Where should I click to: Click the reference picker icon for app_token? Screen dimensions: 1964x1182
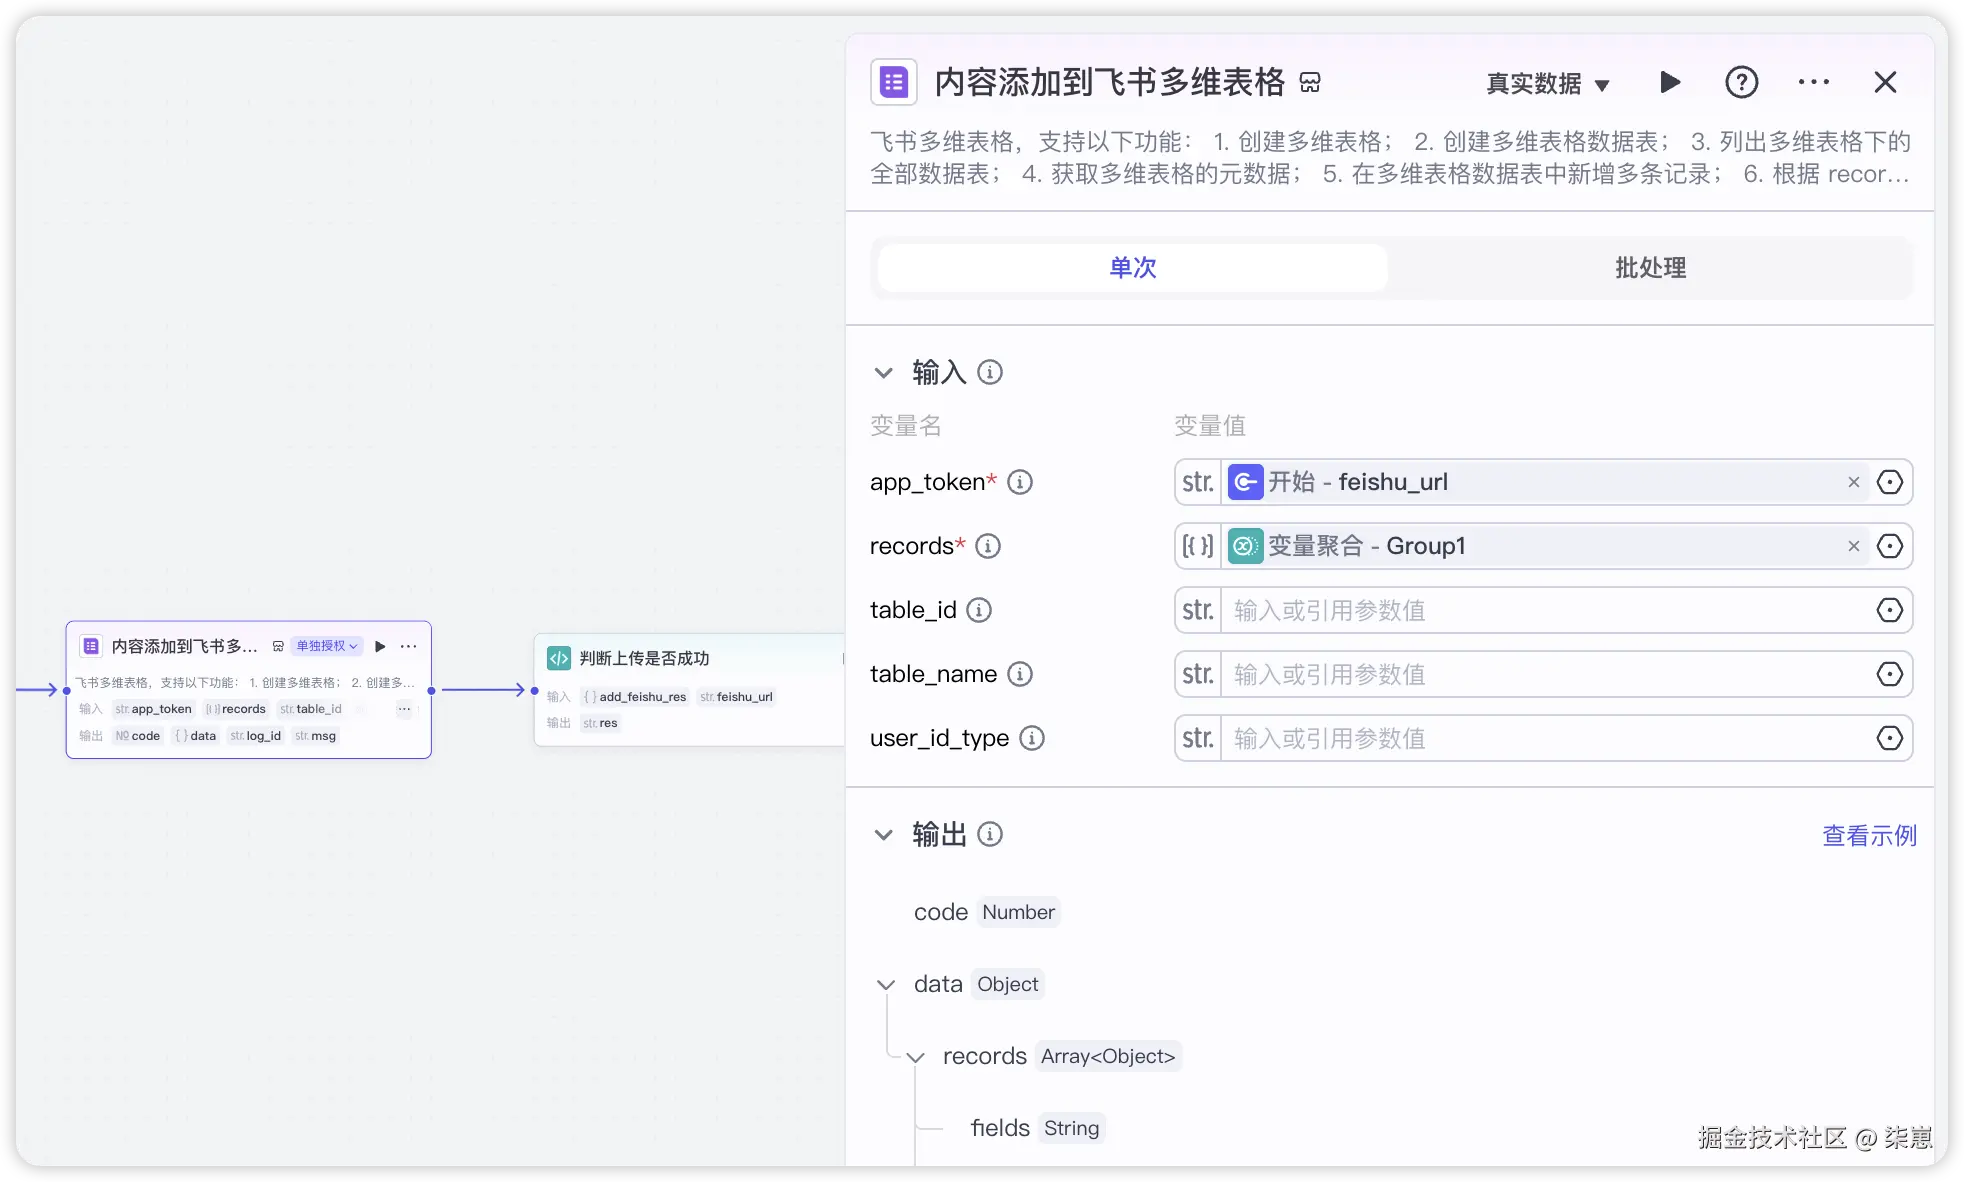pos(1889,482)
